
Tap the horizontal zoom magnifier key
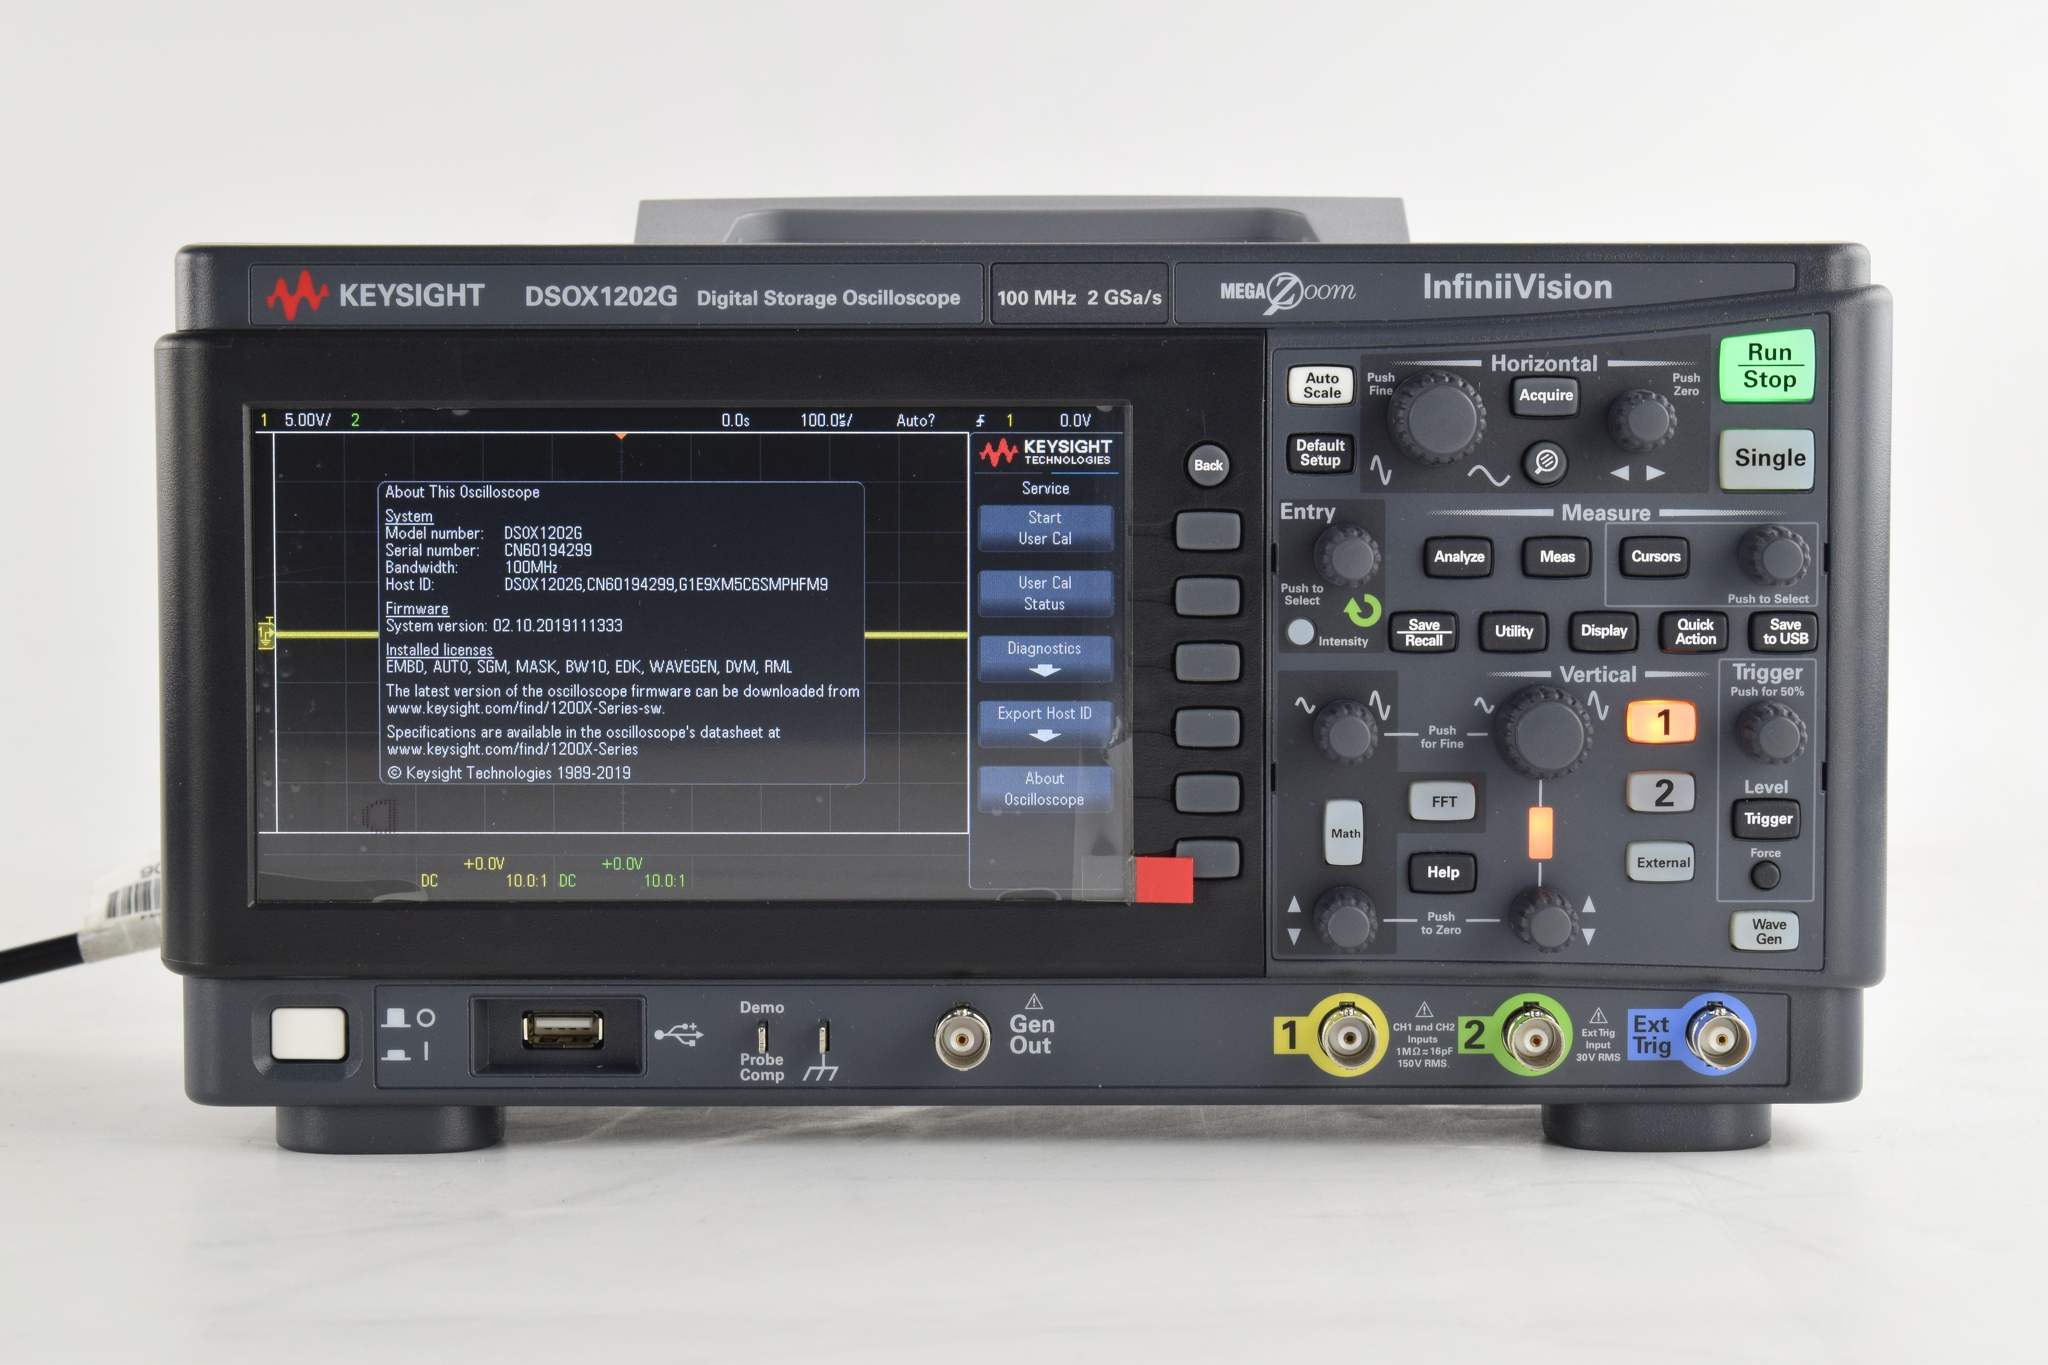point(1545,461)
